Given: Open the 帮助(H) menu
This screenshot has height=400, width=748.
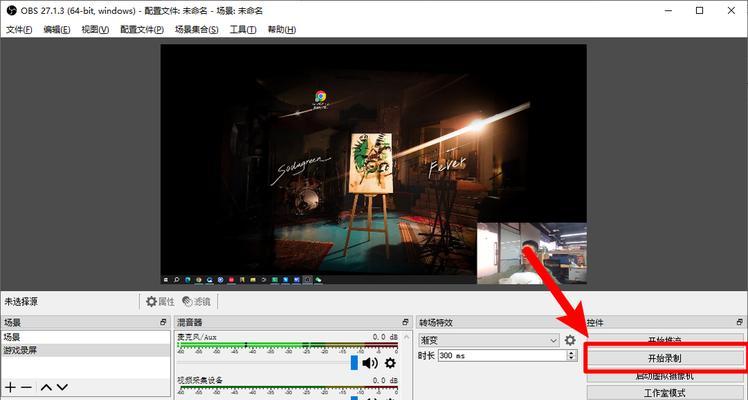Looking at the screenshot, I should click(281, 30).
